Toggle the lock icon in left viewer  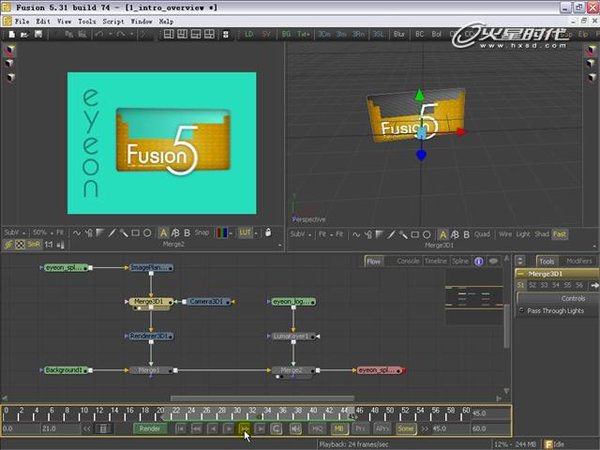click(x=268, y=233)
